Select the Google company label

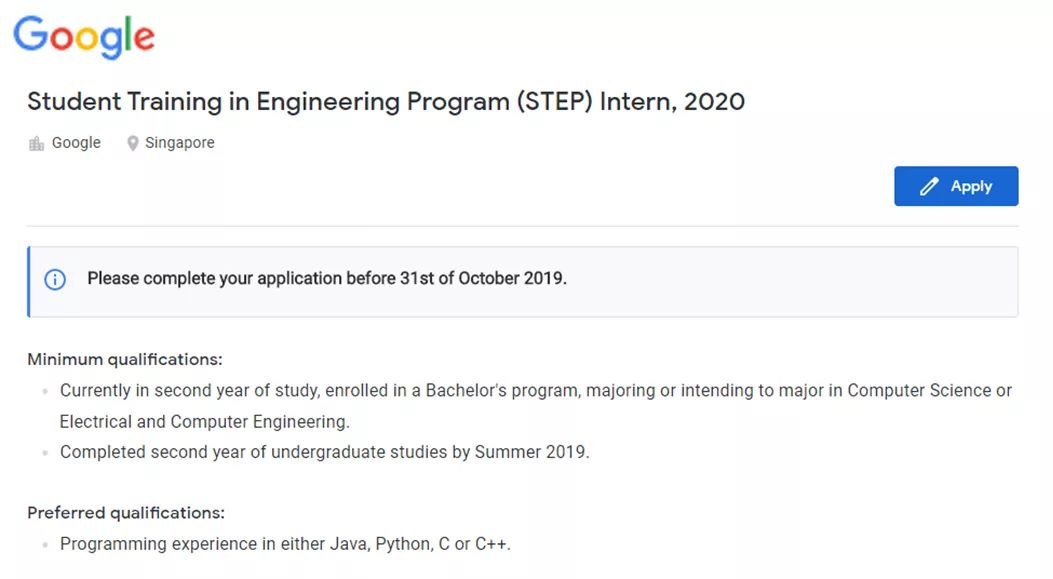tap(76, 142)
